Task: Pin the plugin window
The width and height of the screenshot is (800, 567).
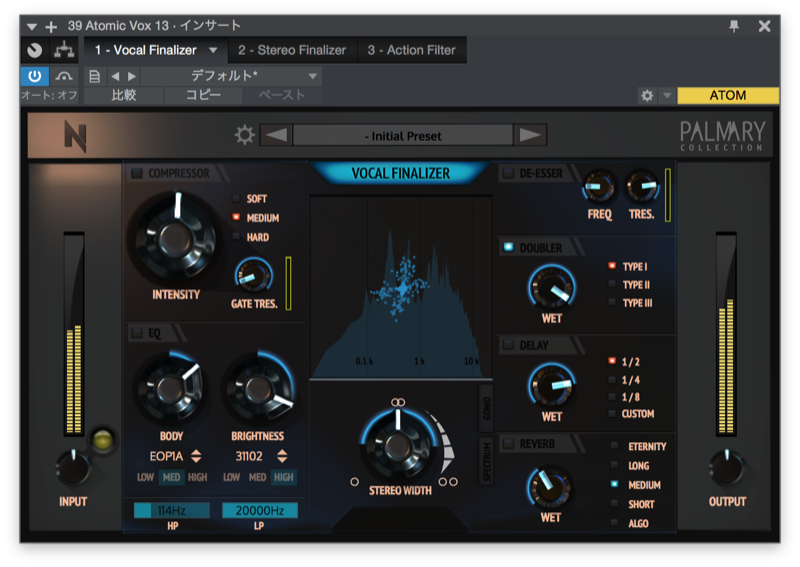Action: [x=734, y=26]
